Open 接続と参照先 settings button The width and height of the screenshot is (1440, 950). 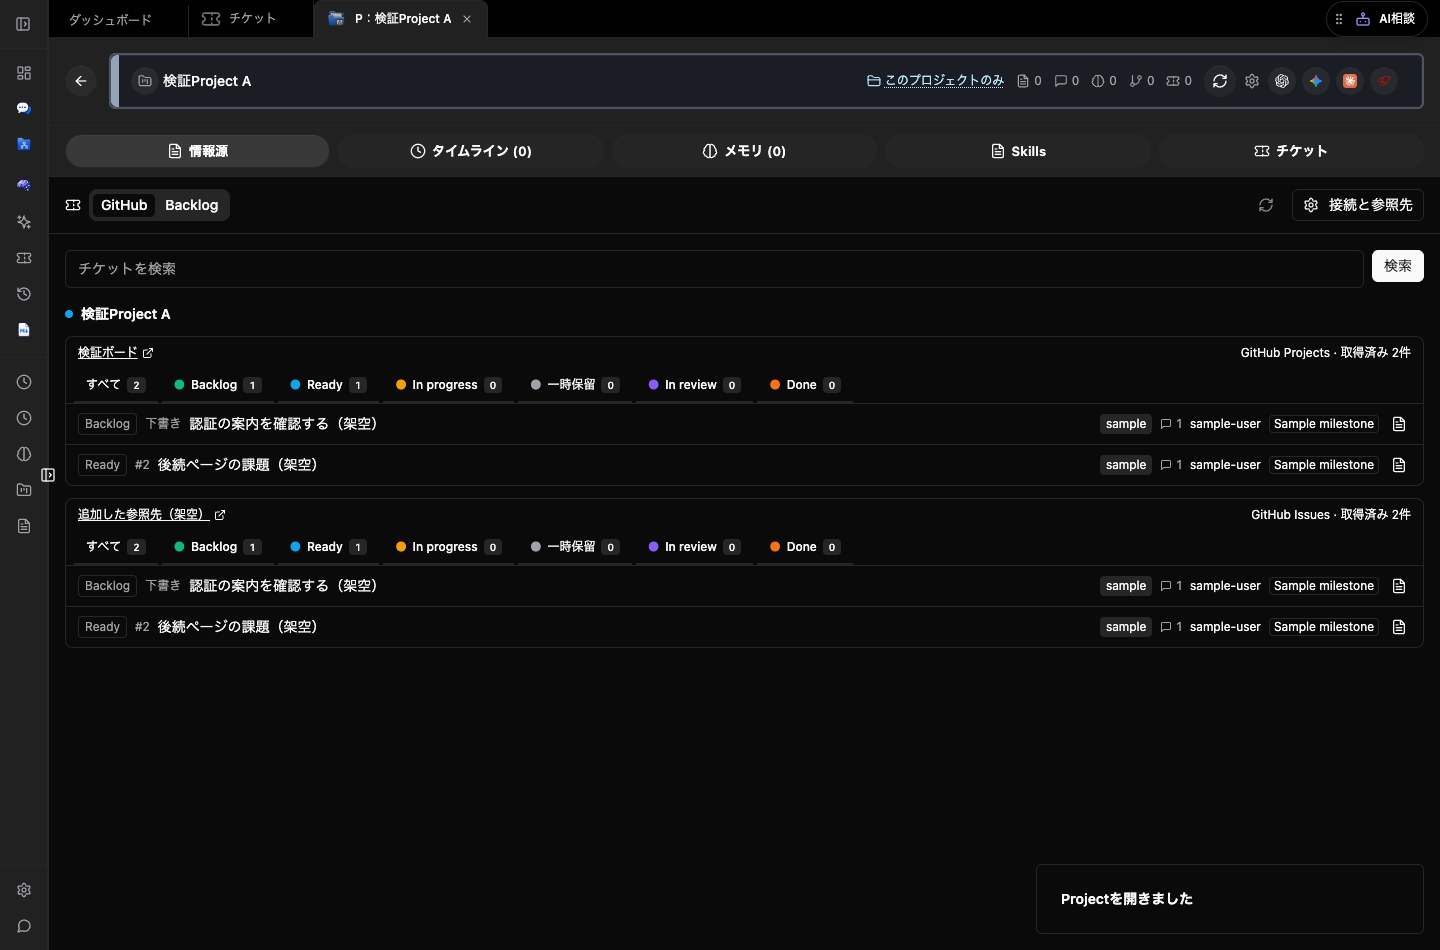click(1358, 205)
